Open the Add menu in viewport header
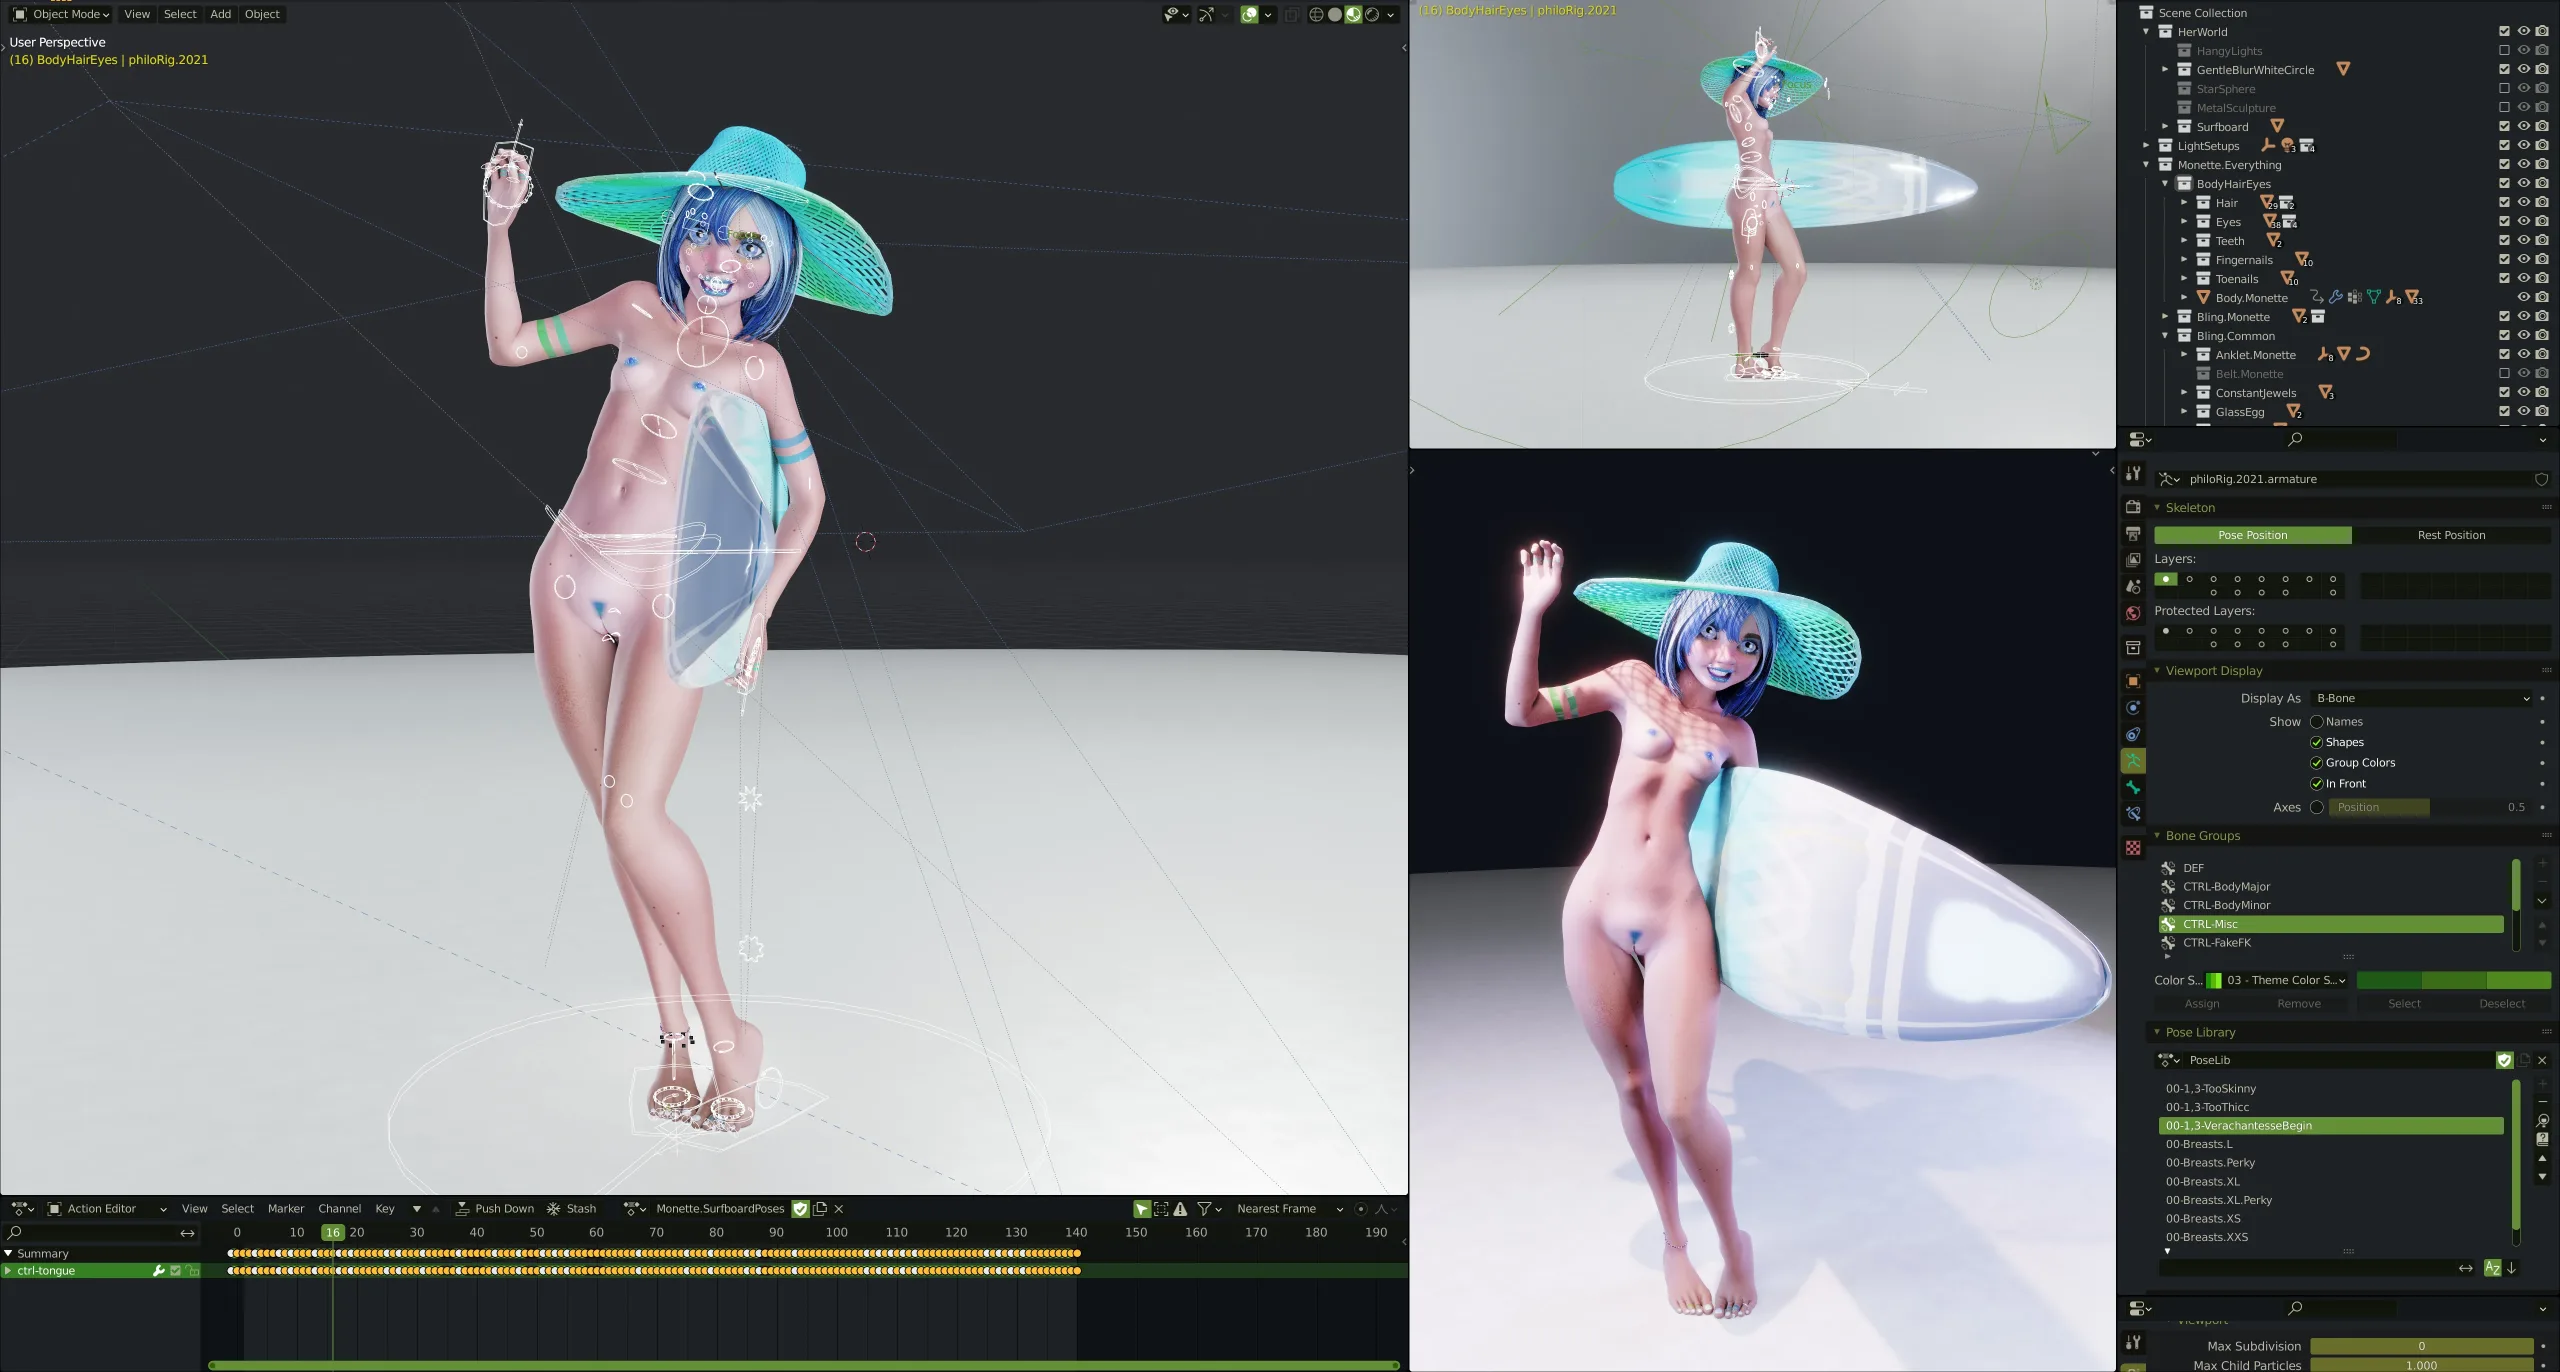Viewport: 2560px width, 1372px height. pos(220,14)
